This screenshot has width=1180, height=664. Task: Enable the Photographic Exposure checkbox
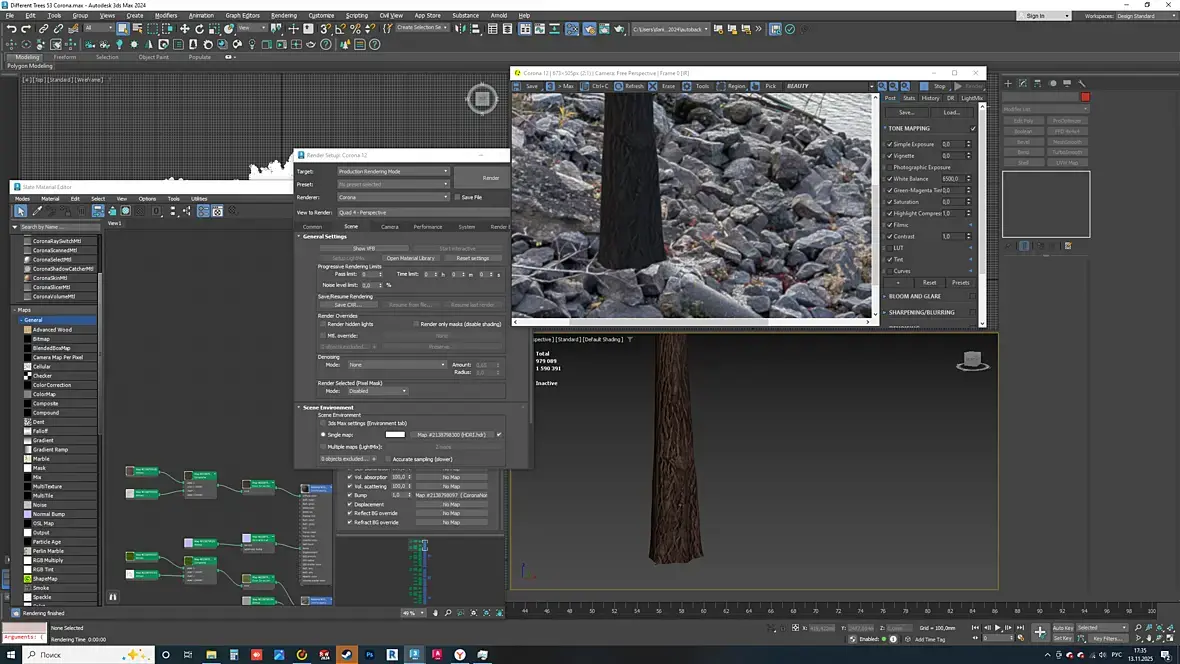click(x=890, y=167)
